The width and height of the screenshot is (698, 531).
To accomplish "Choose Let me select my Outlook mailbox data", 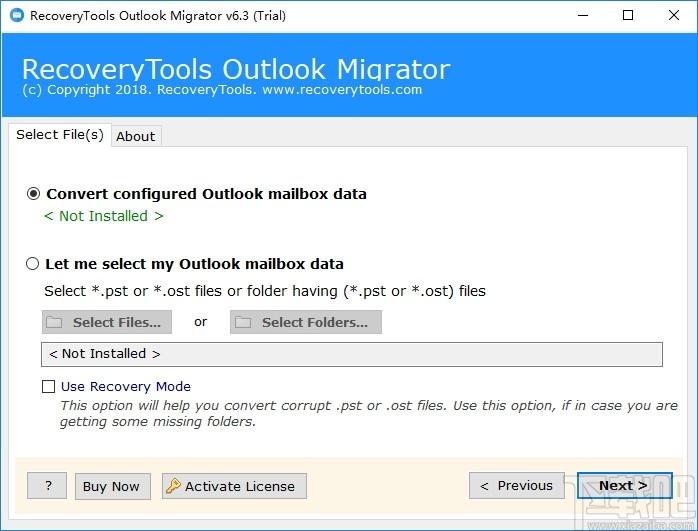I will 33,264.
